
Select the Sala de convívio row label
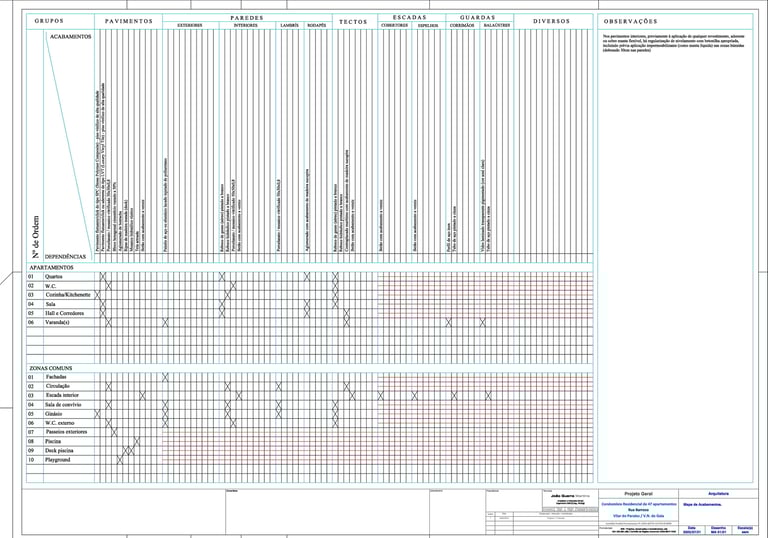point(63,405)
